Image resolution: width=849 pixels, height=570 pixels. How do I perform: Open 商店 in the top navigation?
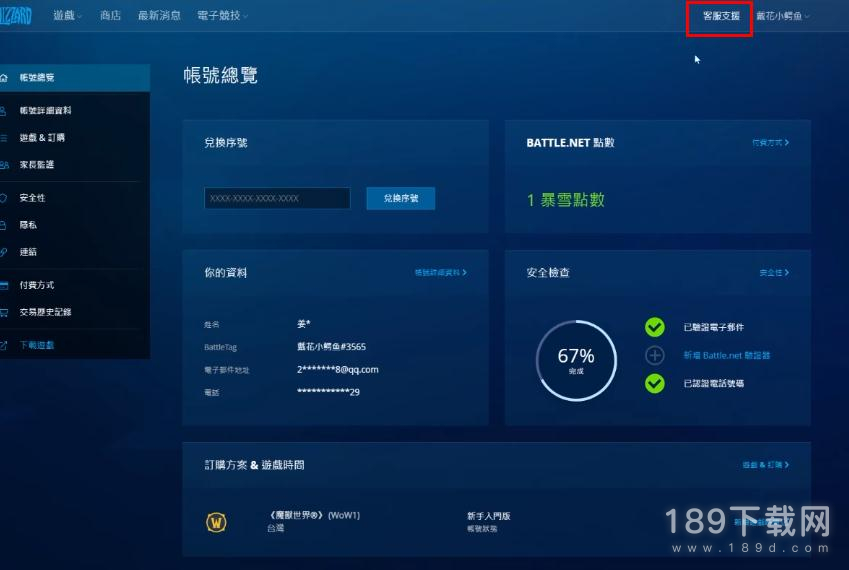coord(111,16)
